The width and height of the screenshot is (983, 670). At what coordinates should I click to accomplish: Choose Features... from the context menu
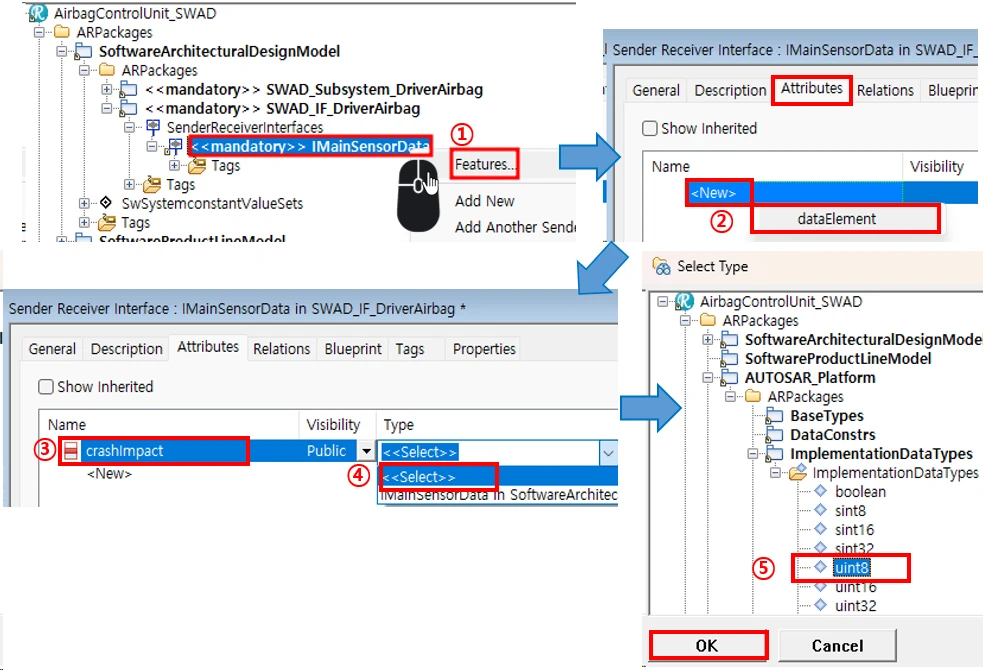click(484, 165)
